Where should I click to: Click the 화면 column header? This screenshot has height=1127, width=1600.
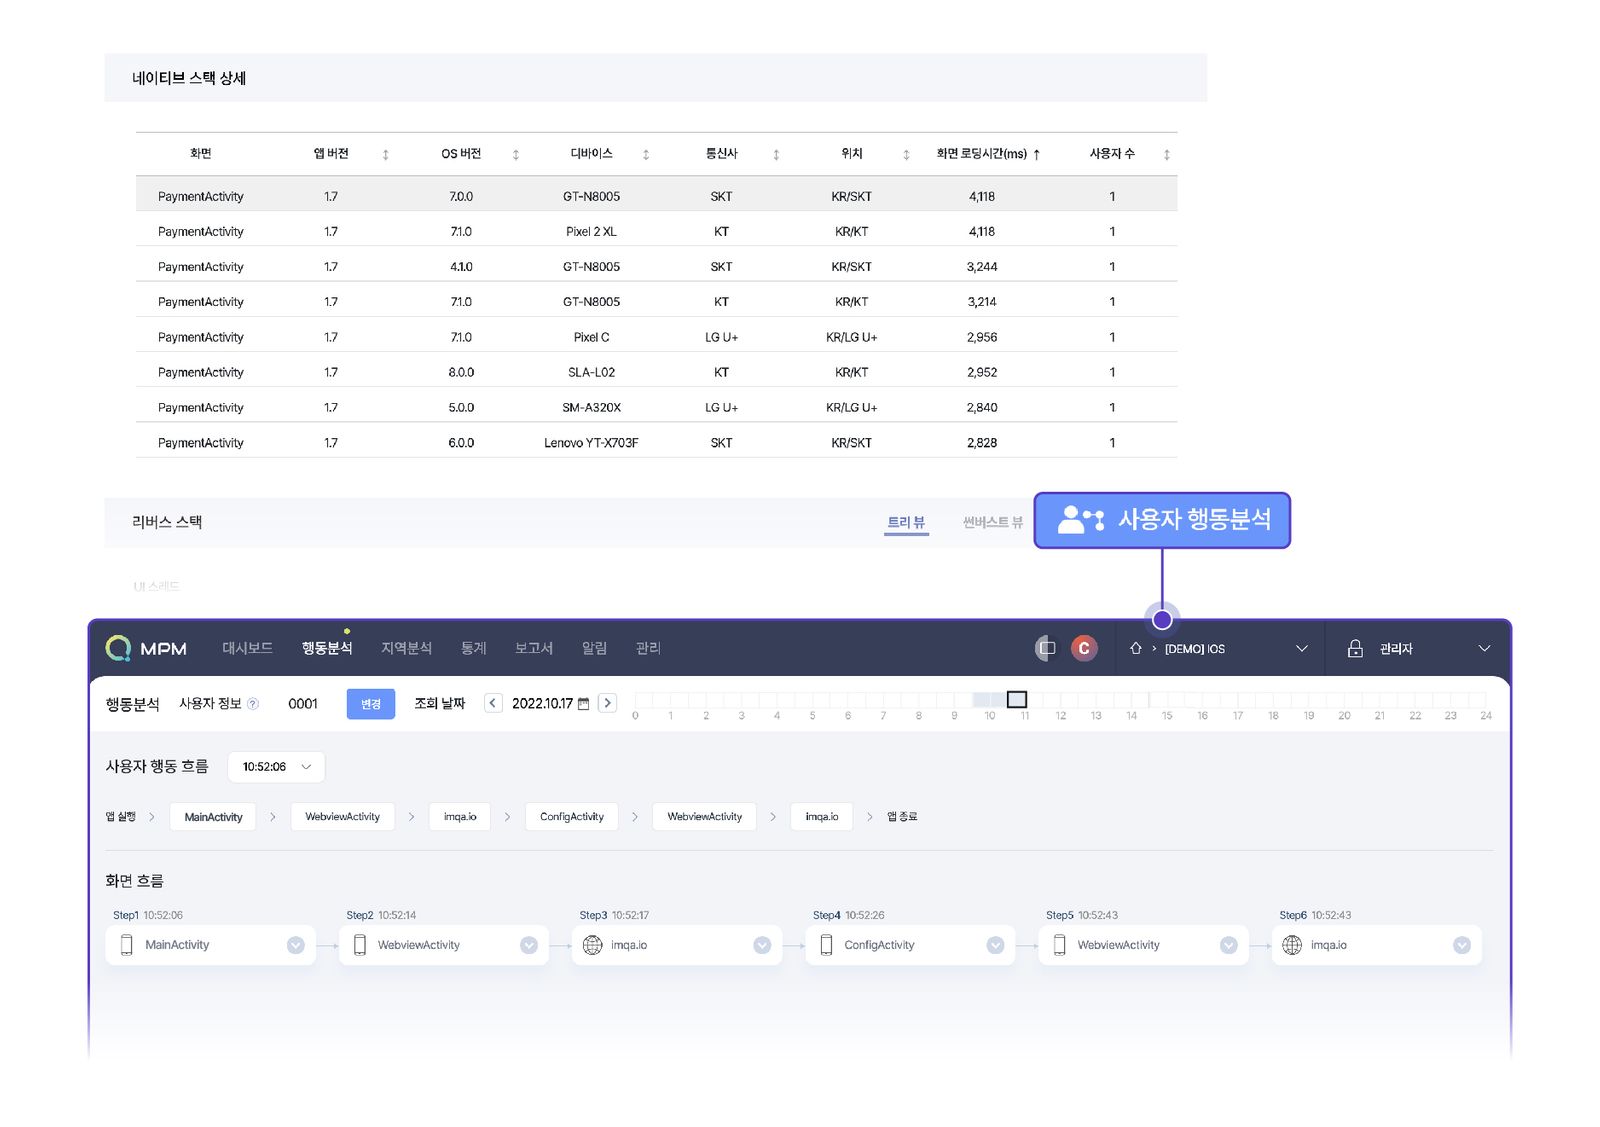click(x=201, y=153)
